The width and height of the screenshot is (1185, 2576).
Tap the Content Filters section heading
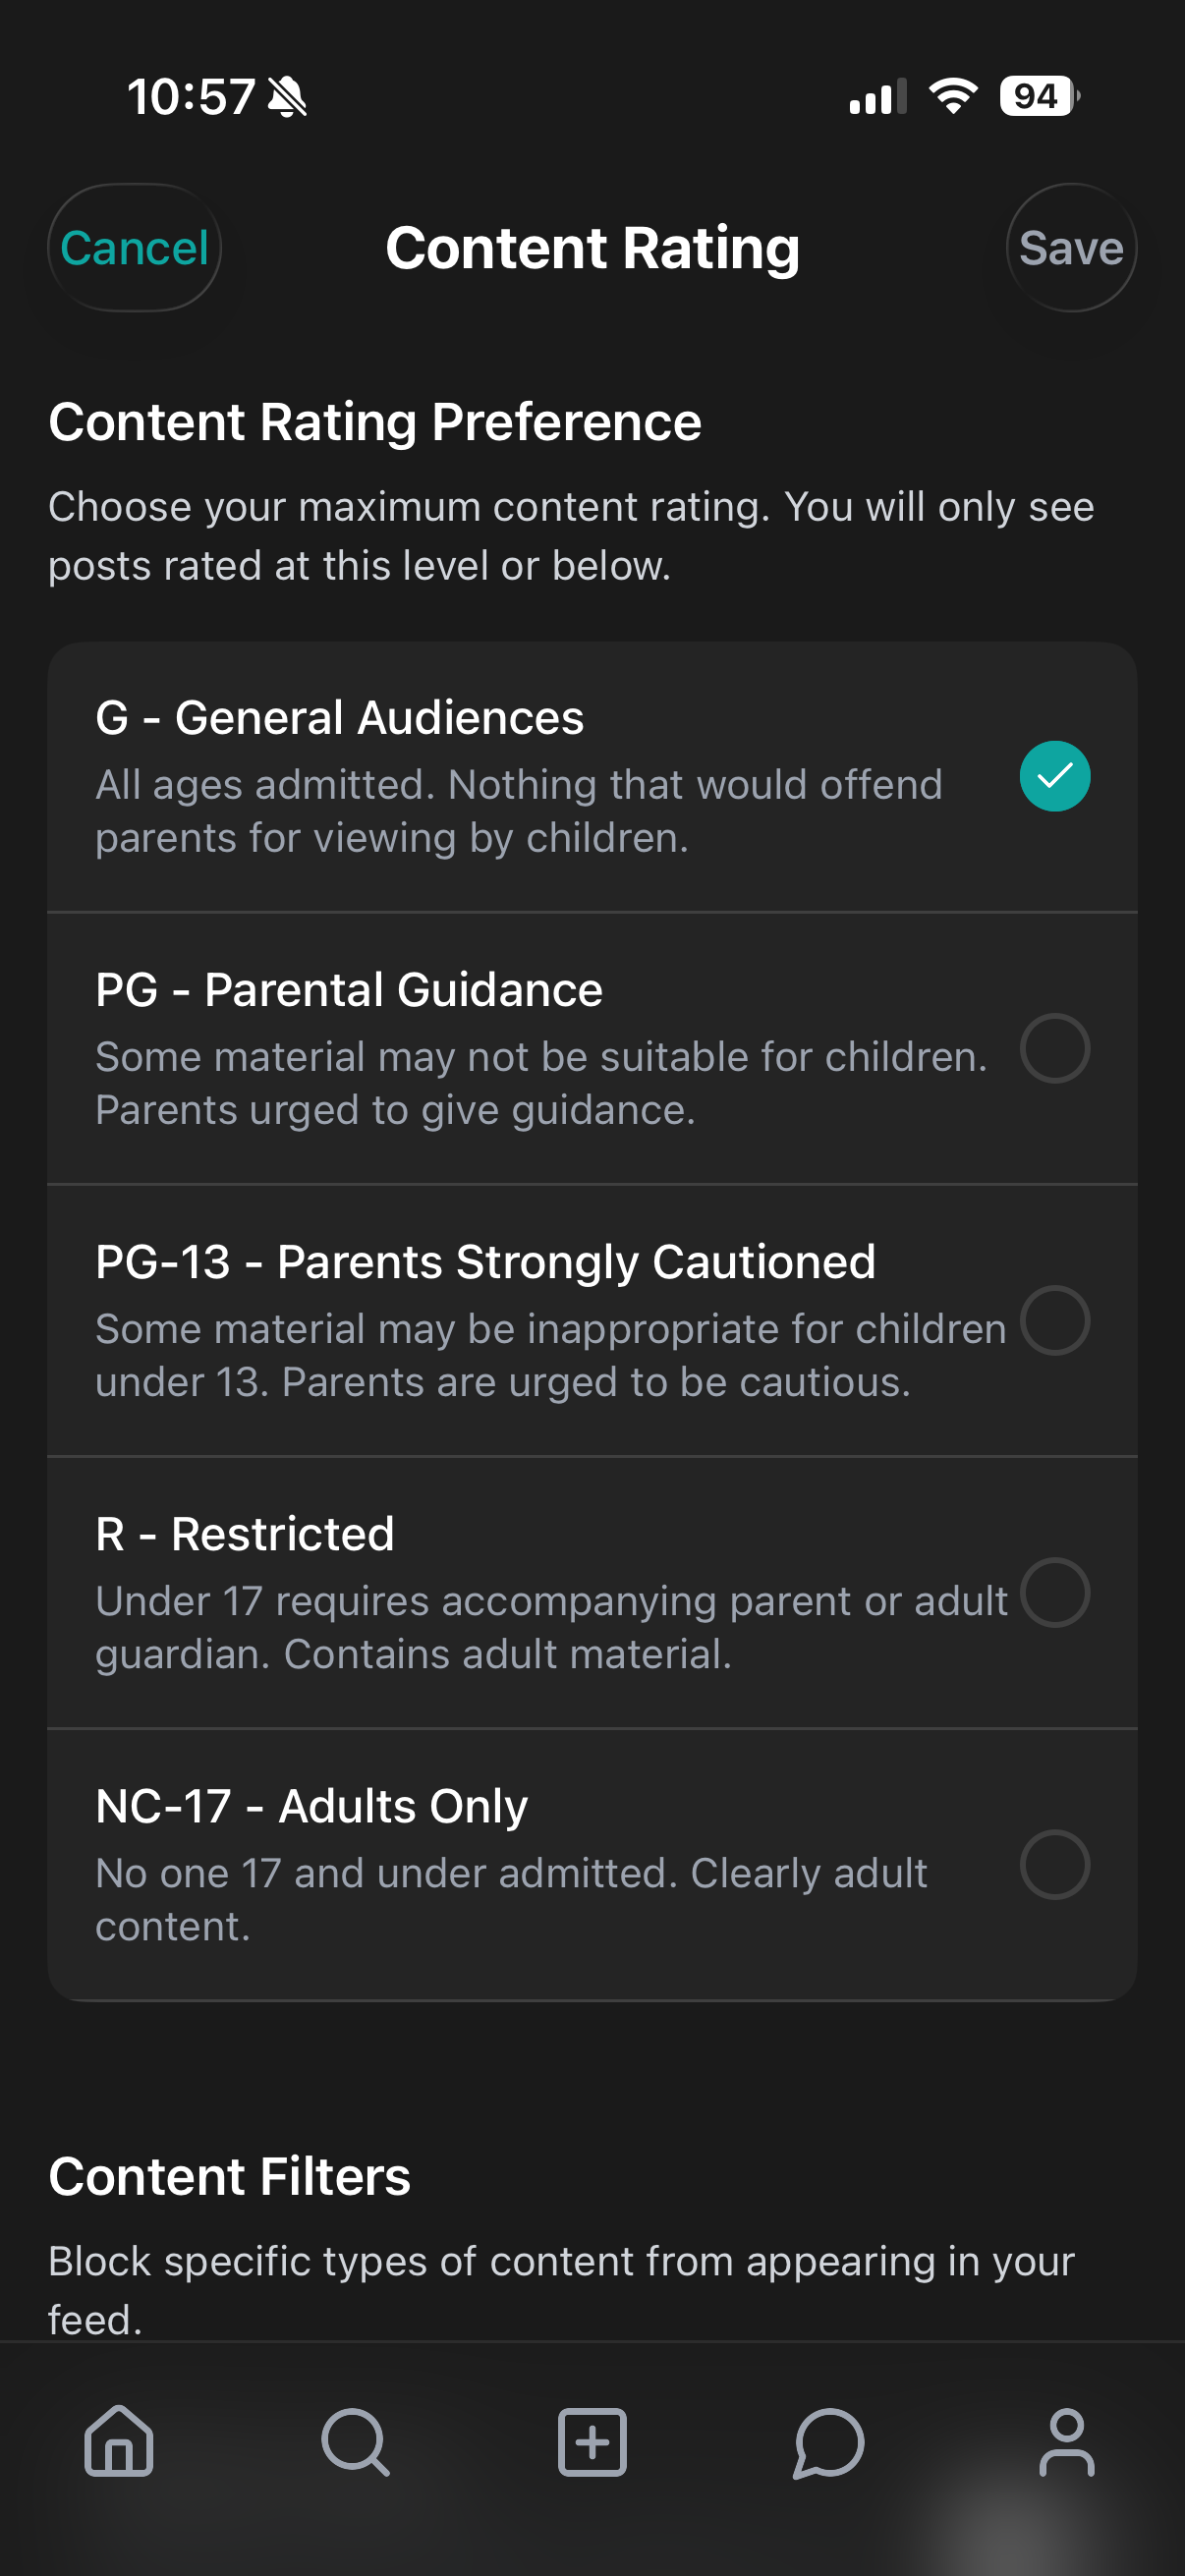(229, 2175)
